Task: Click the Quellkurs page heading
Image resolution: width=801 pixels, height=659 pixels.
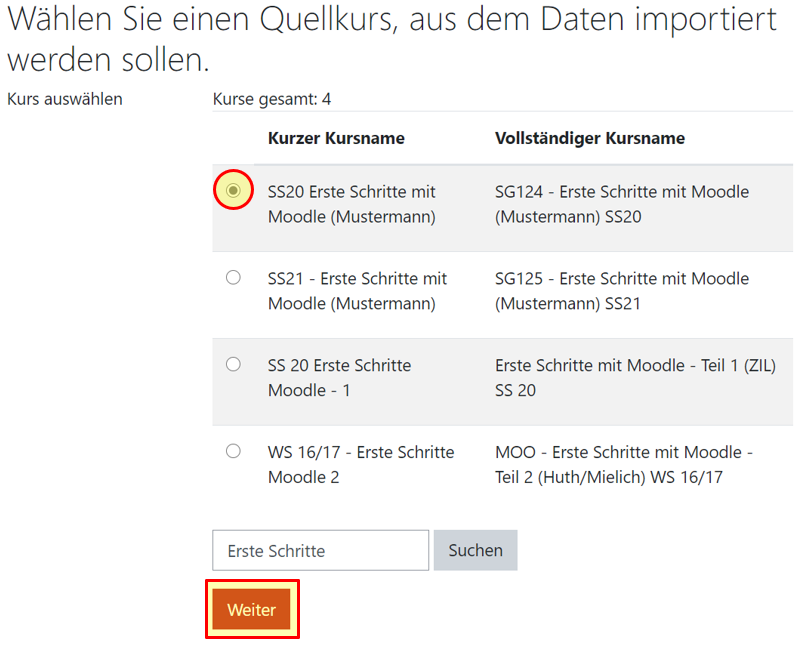Action: pos(390,38)
